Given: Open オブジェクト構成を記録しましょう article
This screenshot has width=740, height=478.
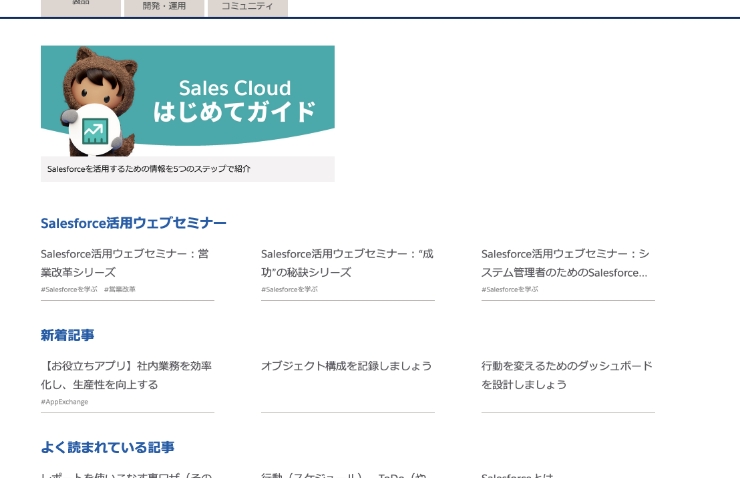Looking at the screenshot, I should [x=346, y=366].
